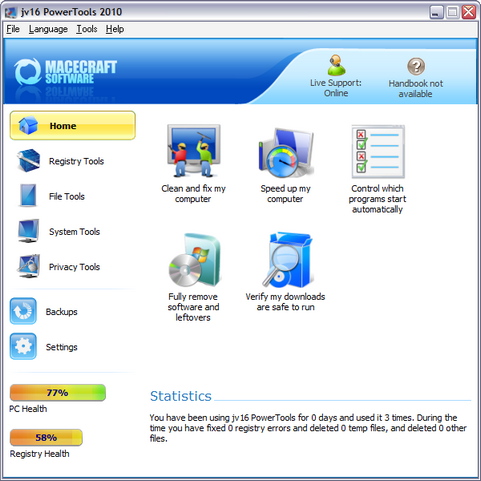Click the Clean and fix computer icon
This screenshot has height=481, width=481.
click(x=193, y=151)
